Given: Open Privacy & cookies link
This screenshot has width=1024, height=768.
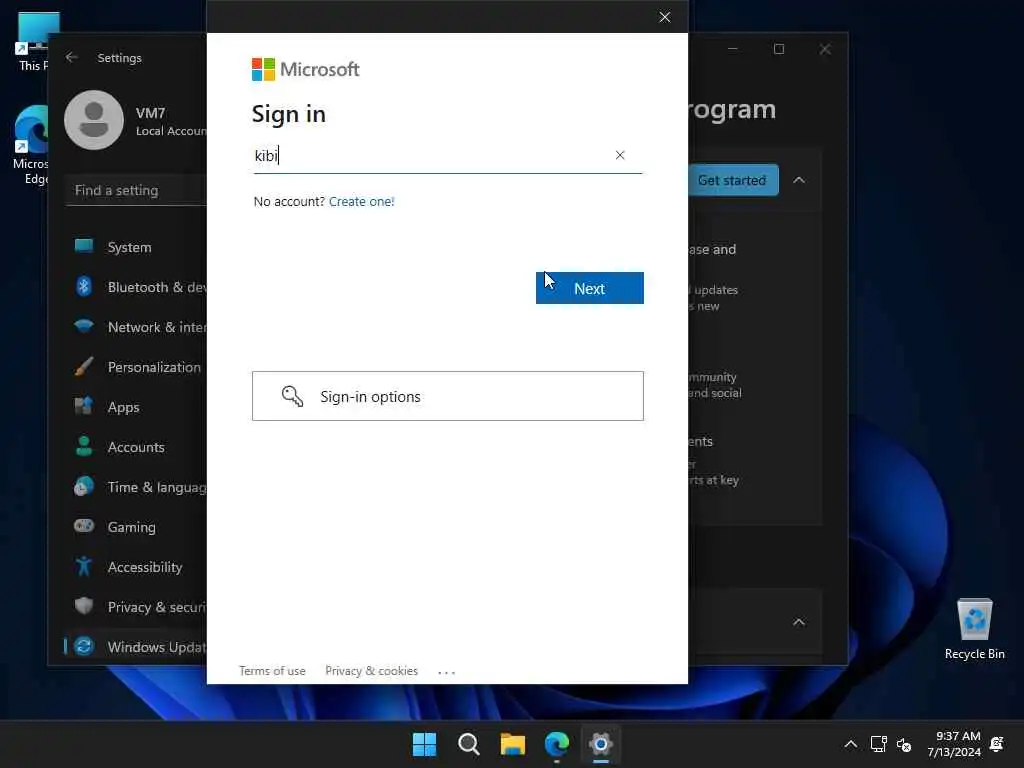Looking at the screenshot, I should (x=371, y=671).
